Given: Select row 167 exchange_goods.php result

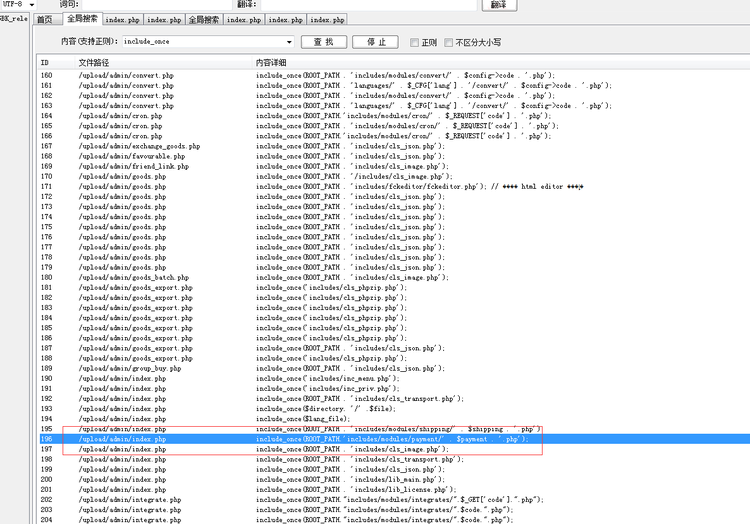Looking at the screenshot, I should pos(300,147).
